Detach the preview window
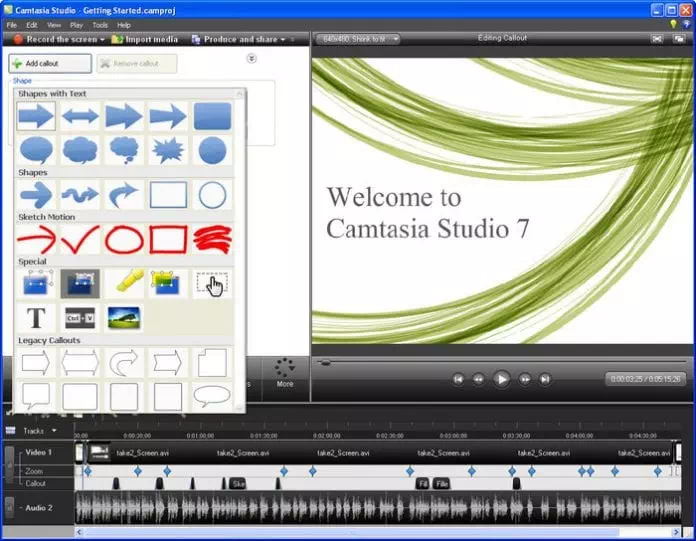 coord(679,39)
